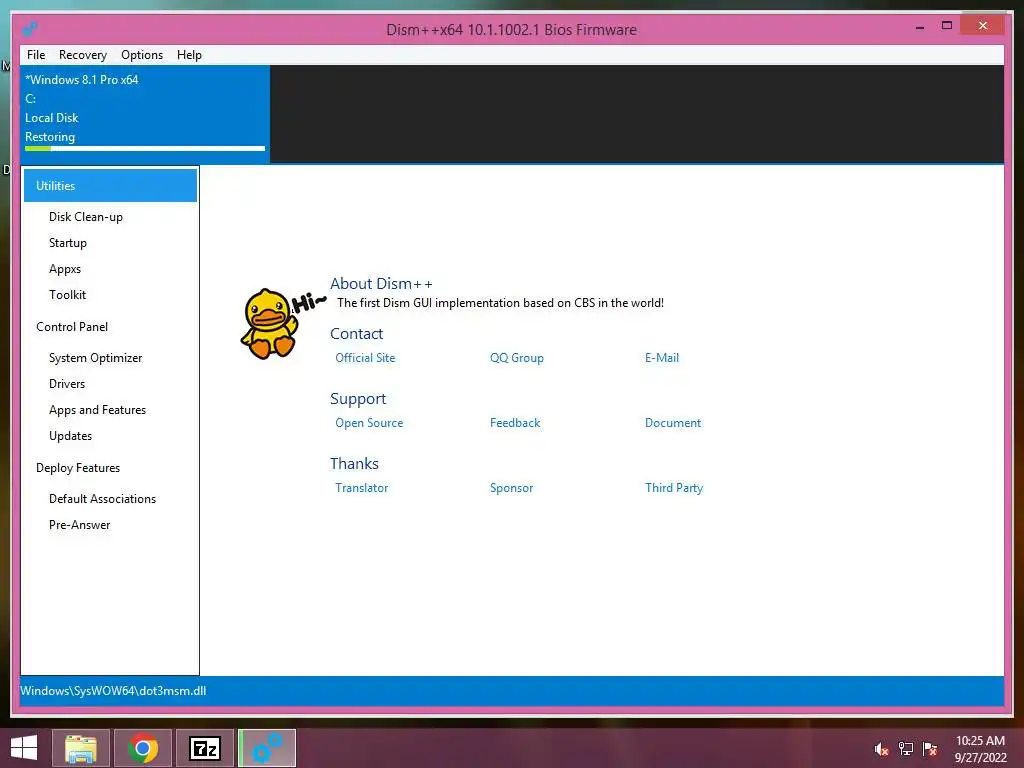This screenshot has height=768, width=1024.
Task: Close the Dism++ window
Action: pyautogui.click(x=983, y=26)
